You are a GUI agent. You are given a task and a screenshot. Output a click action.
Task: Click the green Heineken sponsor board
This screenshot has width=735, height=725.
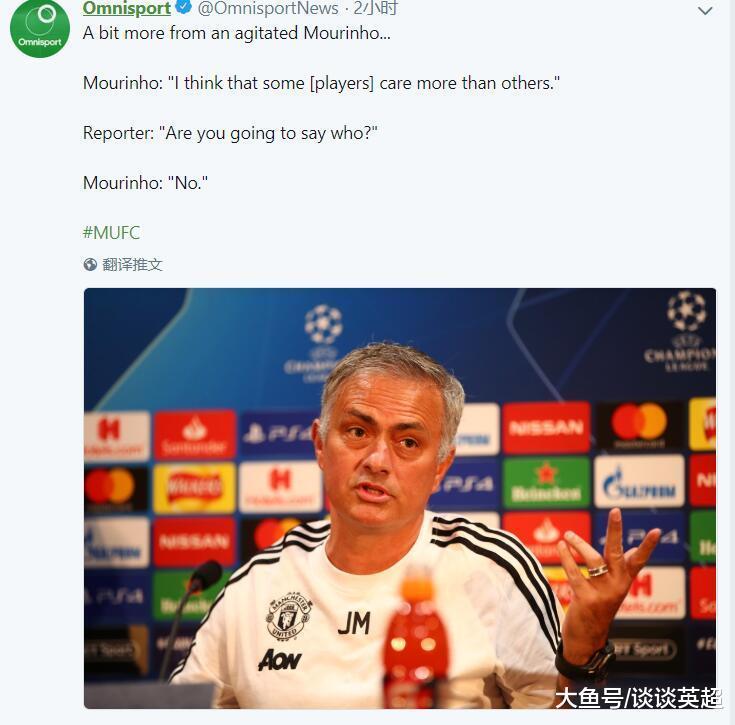tap(546, 484)
